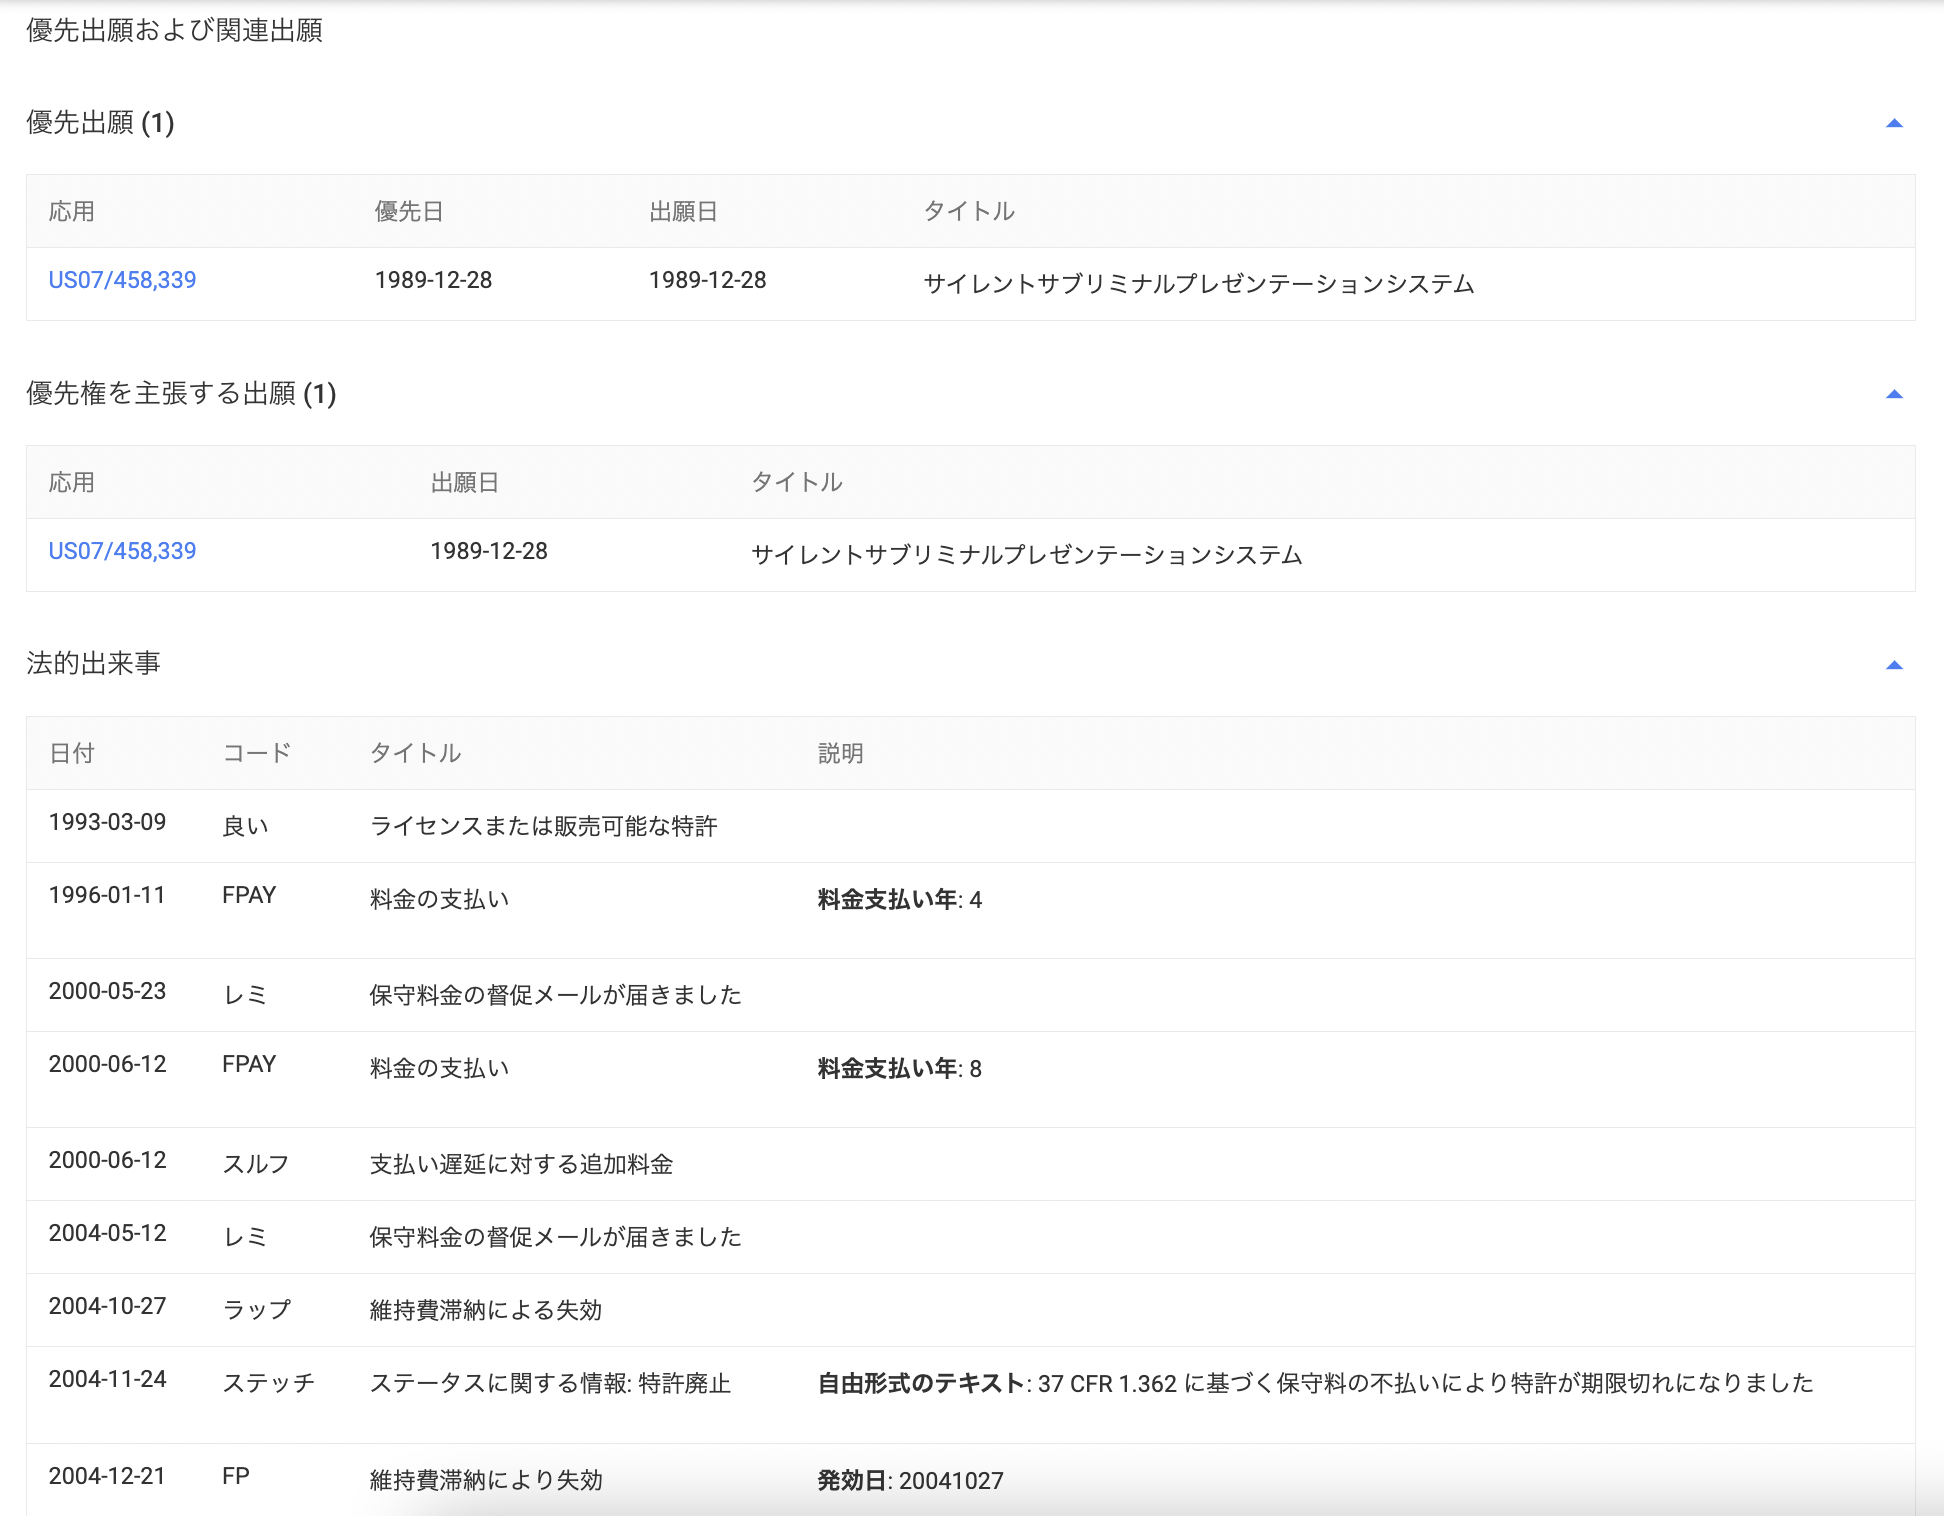Click 出願日 header in 優先権を主張する出願 table
The height and width of the screenshot is (1516, 1944).
pos(464,482)
